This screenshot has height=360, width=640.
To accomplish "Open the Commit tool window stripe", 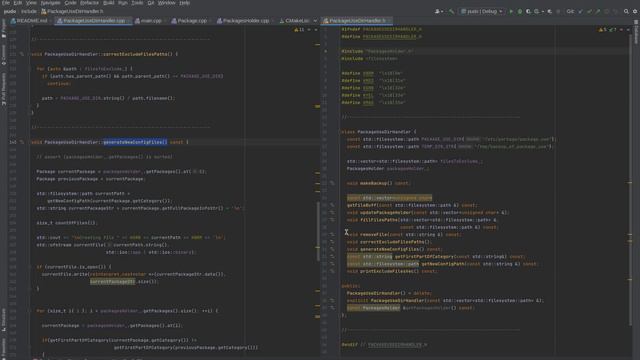I will (x=4, y=55).
